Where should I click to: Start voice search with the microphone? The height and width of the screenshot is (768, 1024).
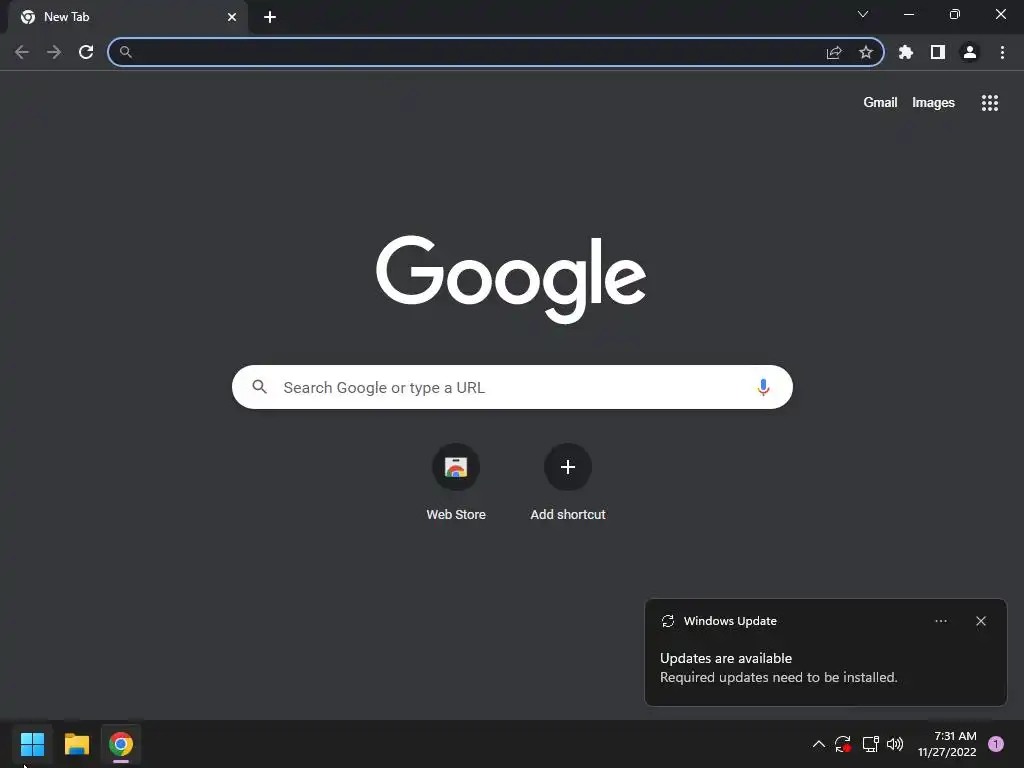tap(763, 387)
